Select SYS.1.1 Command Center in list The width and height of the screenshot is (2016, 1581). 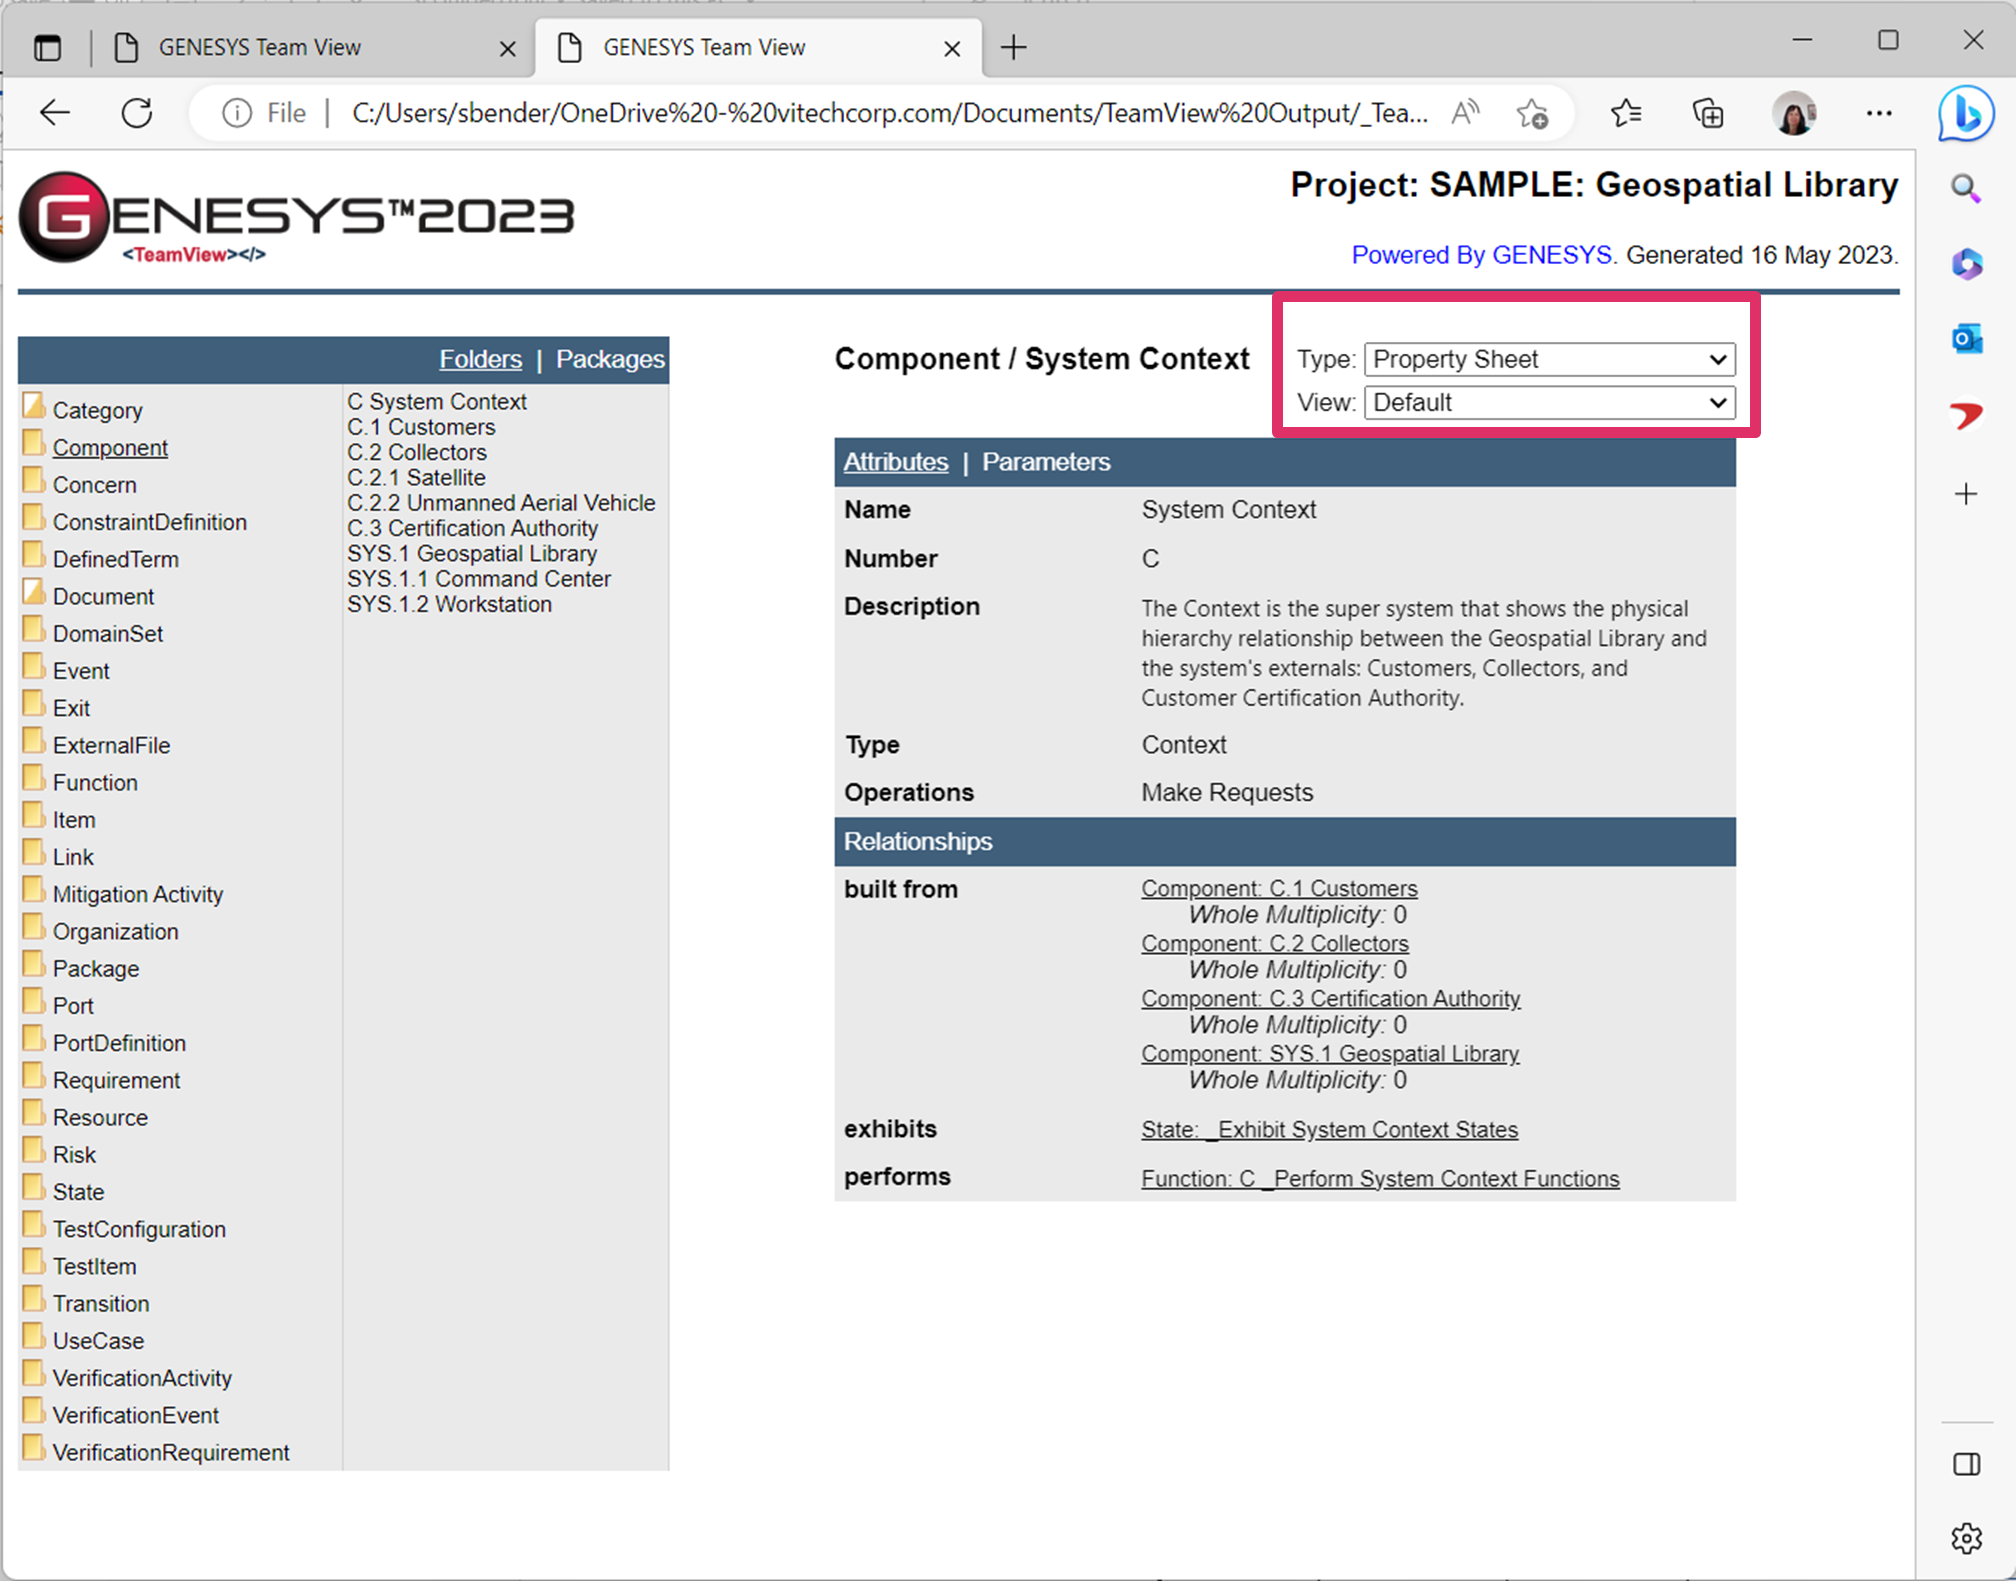tap(478, 579)
